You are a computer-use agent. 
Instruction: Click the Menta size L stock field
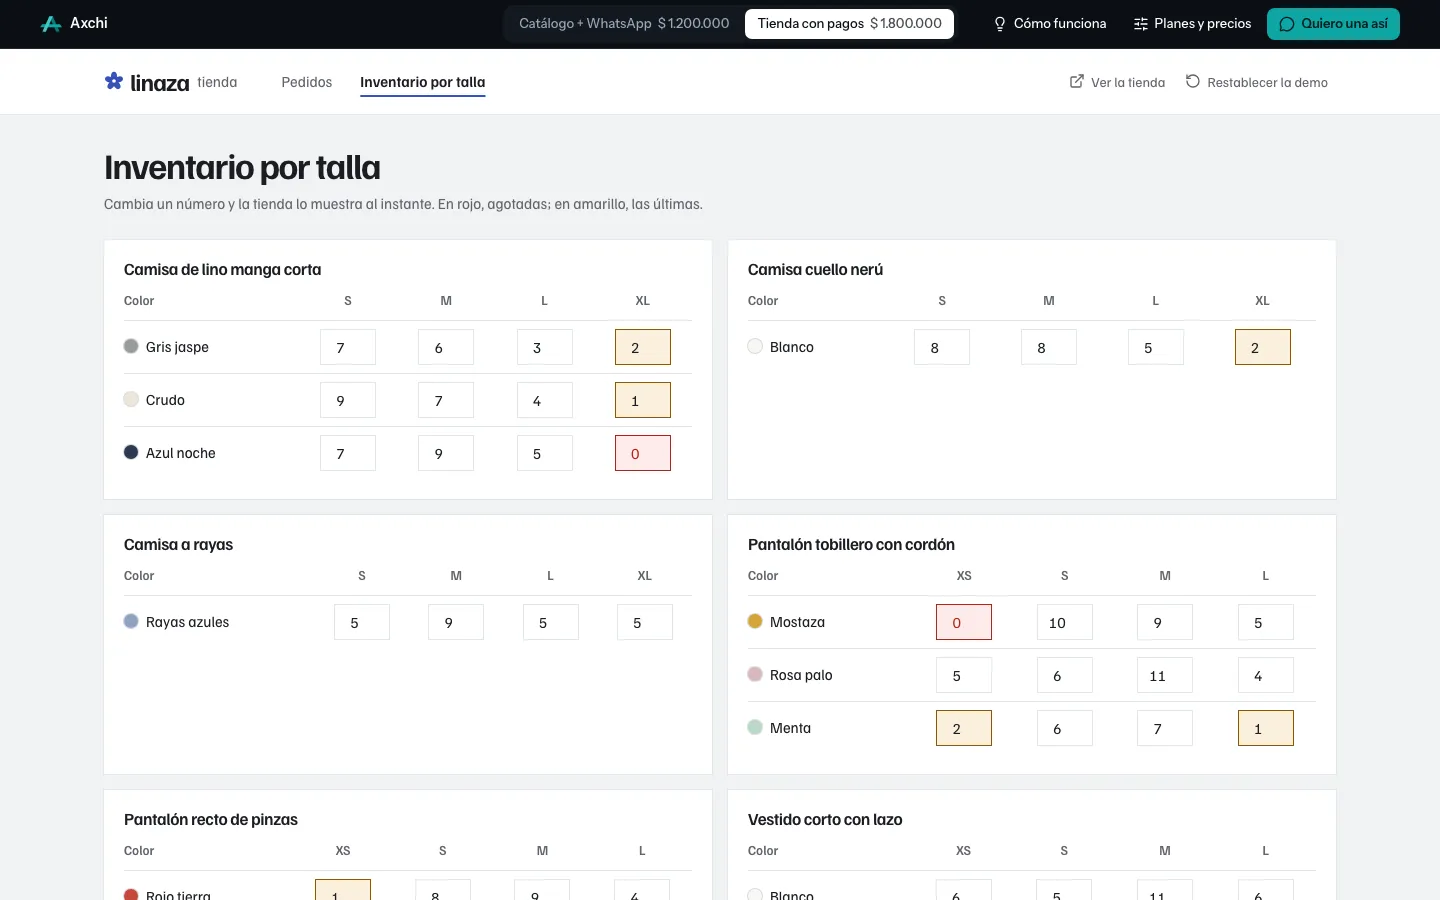tap(1266, 728)
